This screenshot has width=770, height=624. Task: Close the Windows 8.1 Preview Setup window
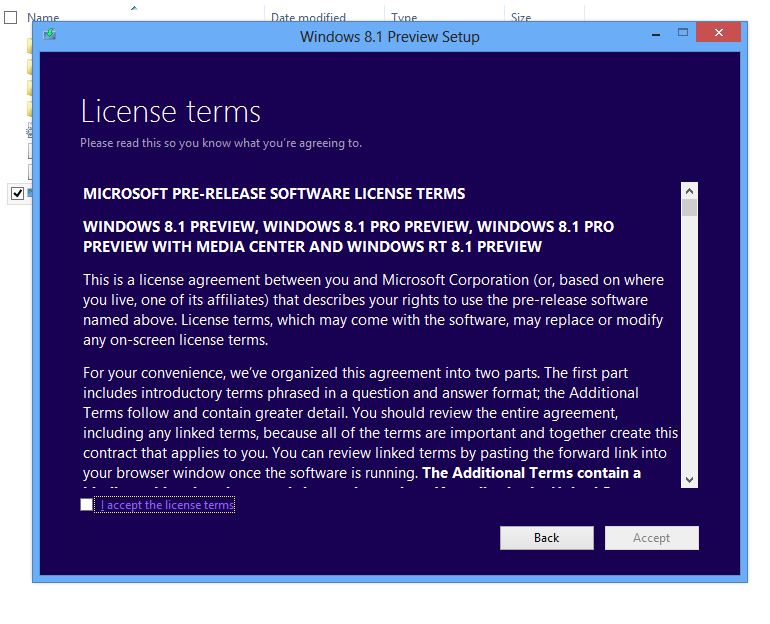click(x=718, y=32)
